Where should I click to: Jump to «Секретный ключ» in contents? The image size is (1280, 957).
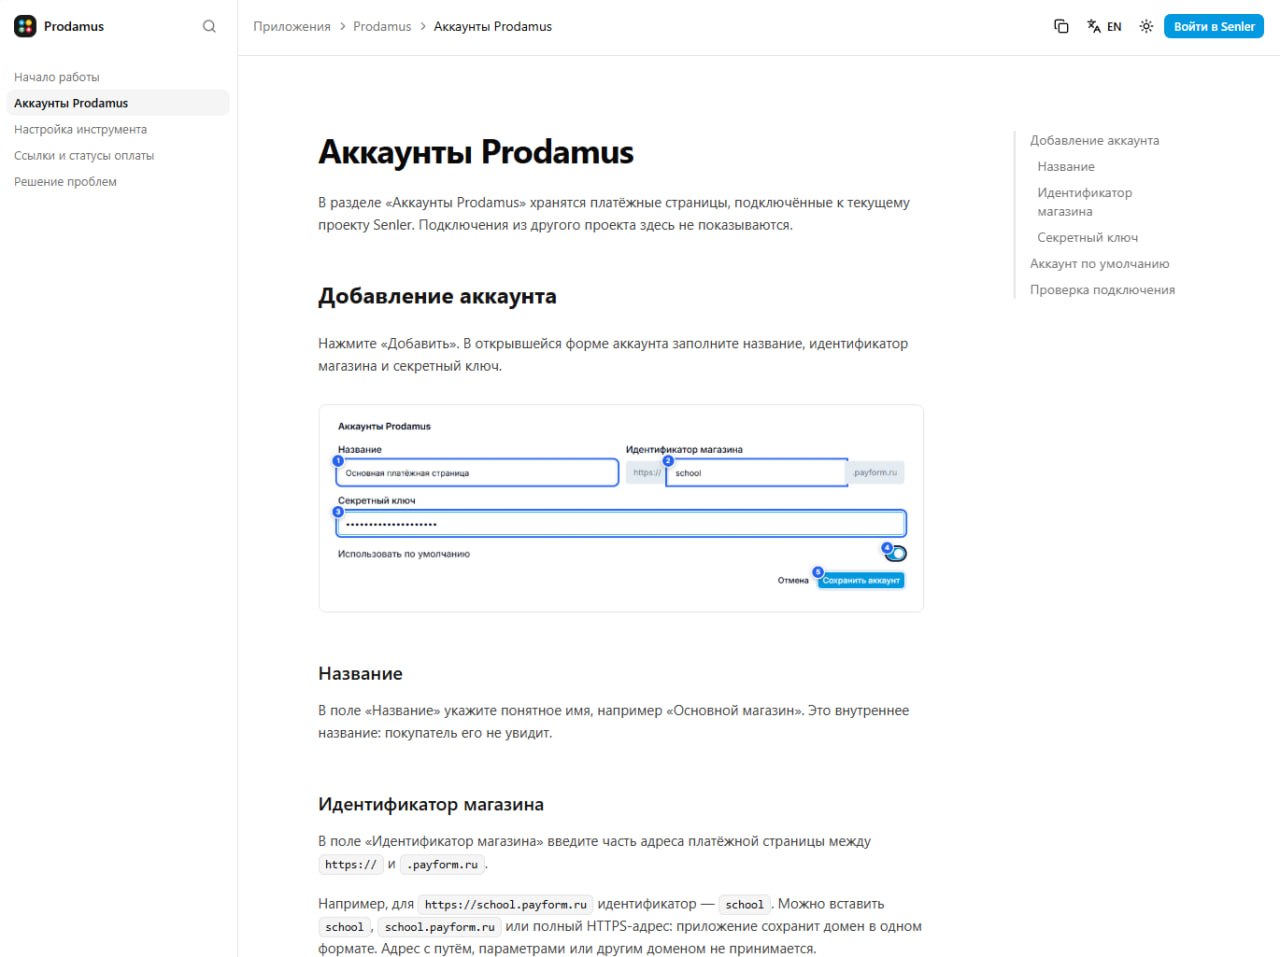pyautogui.click(x=1088, y=237)
